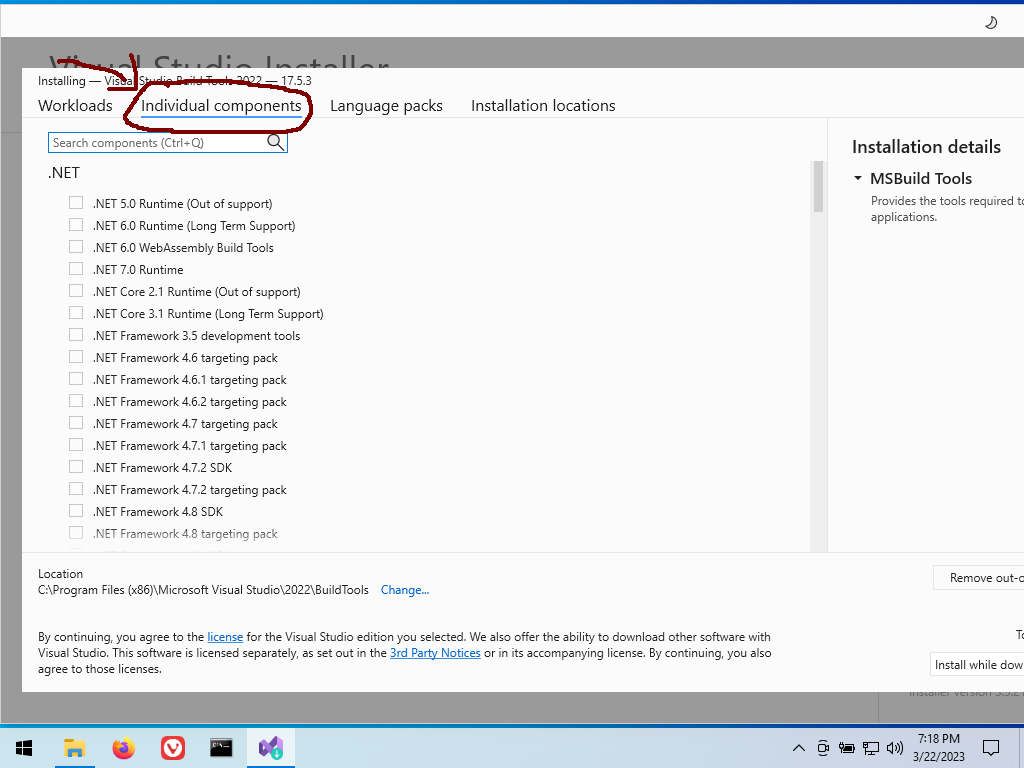Launch Vivaldi browser from taskbar
Screen dimensions: 1024x768
click(x=173, y=748)
